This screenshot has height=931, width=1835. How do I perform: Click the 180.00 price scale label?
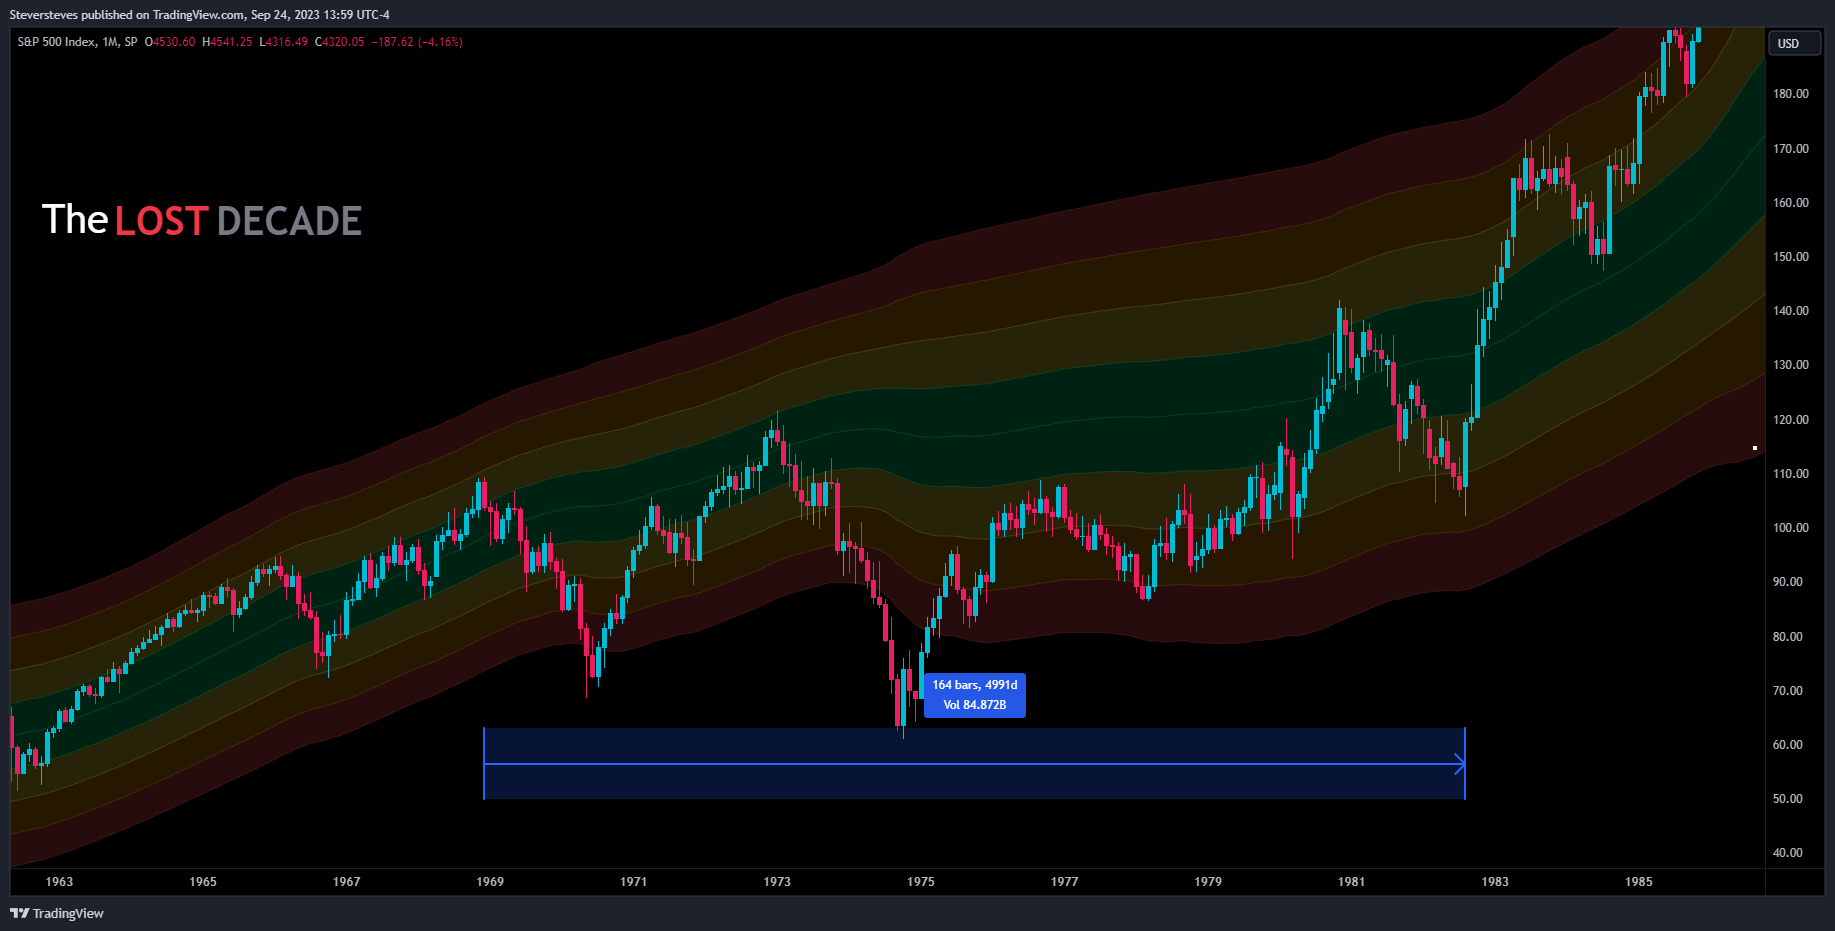[x=1791, y=94]
